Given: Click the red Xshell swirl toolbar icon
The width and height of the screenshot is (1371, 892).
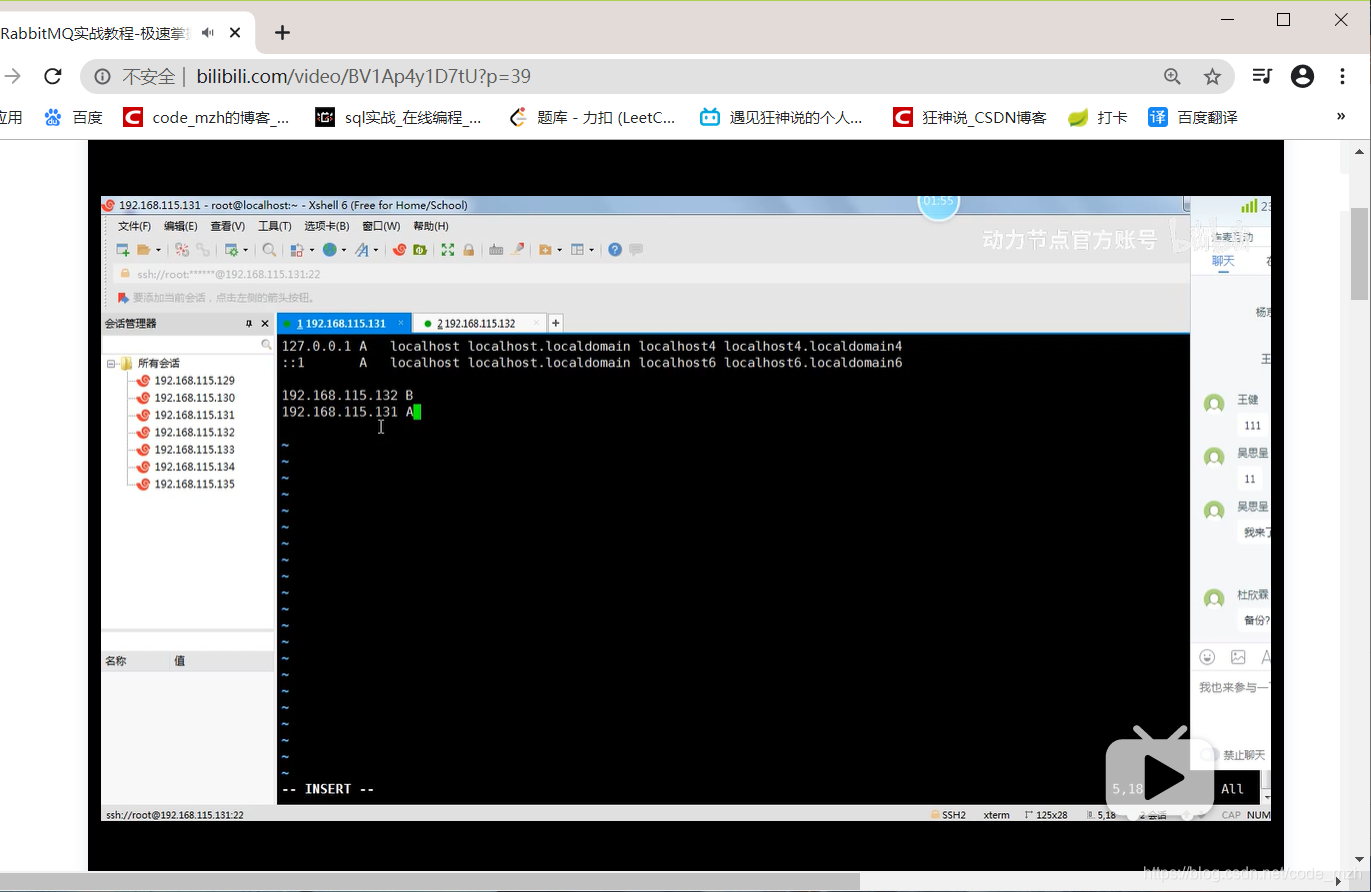Looking at the screenshot, I should [399, 250].
